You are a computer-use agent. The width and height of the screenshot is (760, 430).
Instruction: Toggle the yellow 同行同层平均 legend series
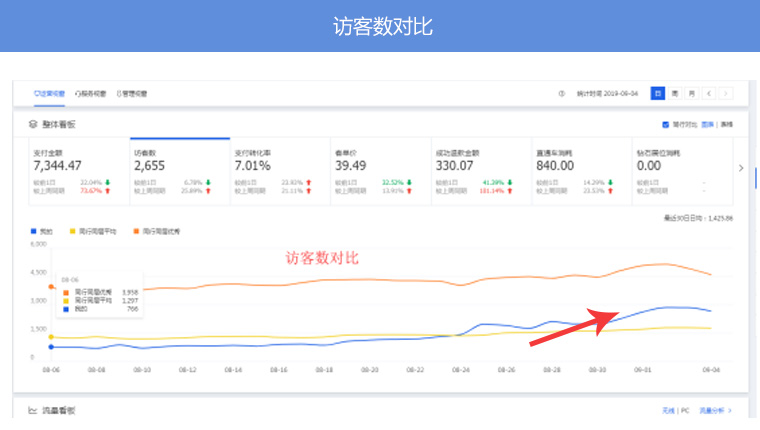(x=92, y=231)
